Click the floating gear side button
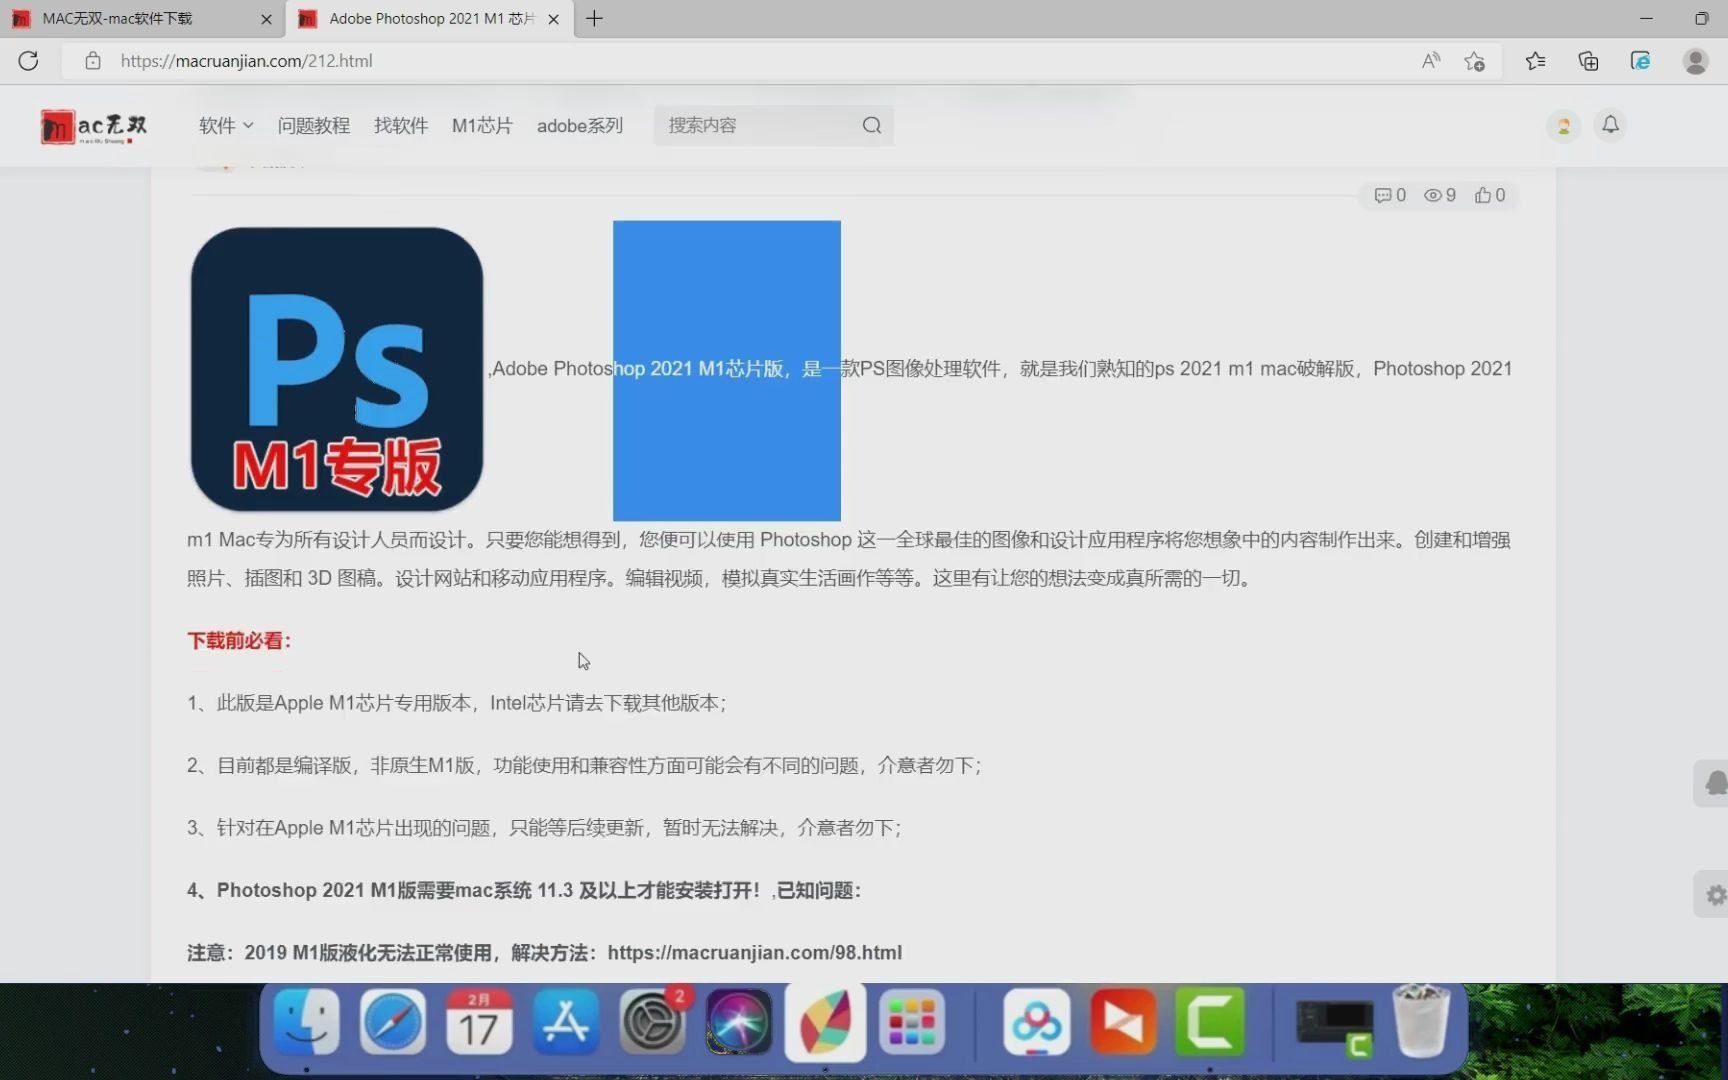Image resolution: width=1728 pixels, height=1080 pixels. pos(1712,895)
